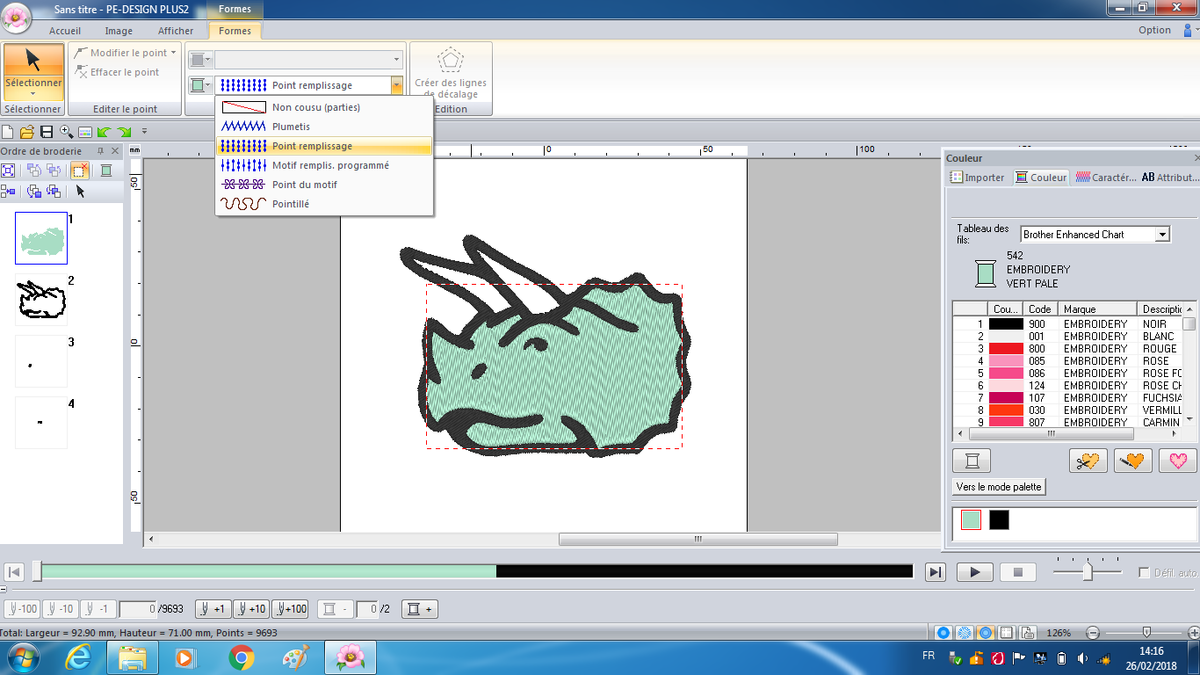Select the black color swatch in used colors
Screen dimensions: 1200x675
pyautogui.click(x=999, y=520)
